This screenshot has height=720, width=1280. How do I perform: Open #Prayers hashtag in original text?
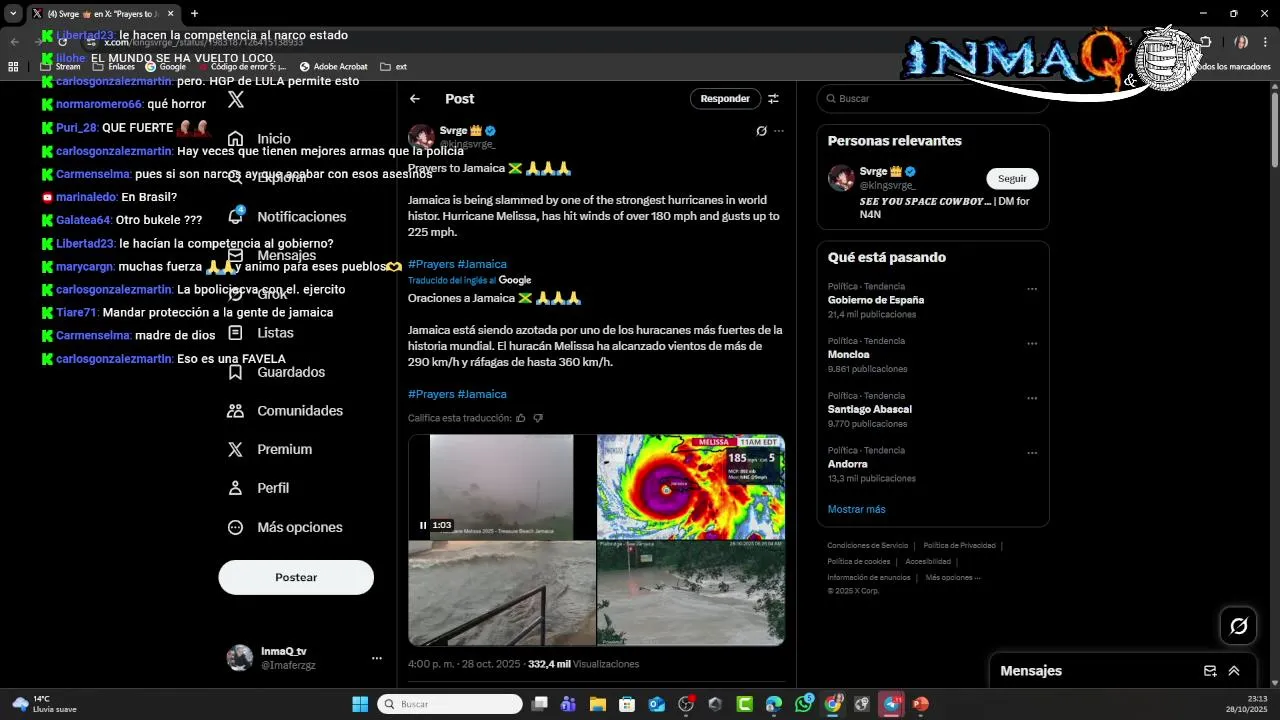pyautogui.click(x=431, y=264)
